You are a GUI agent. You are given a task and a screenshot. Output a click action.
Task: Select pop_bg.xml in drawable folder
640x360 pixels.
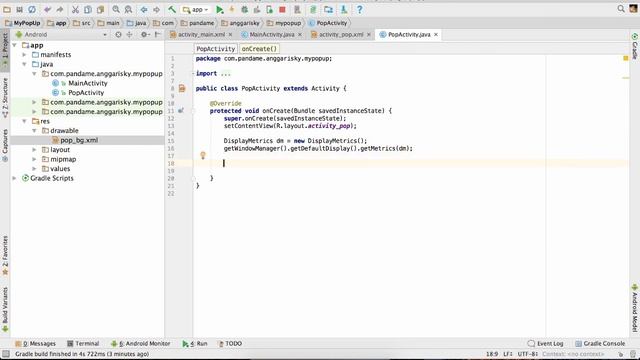point(79,140)
